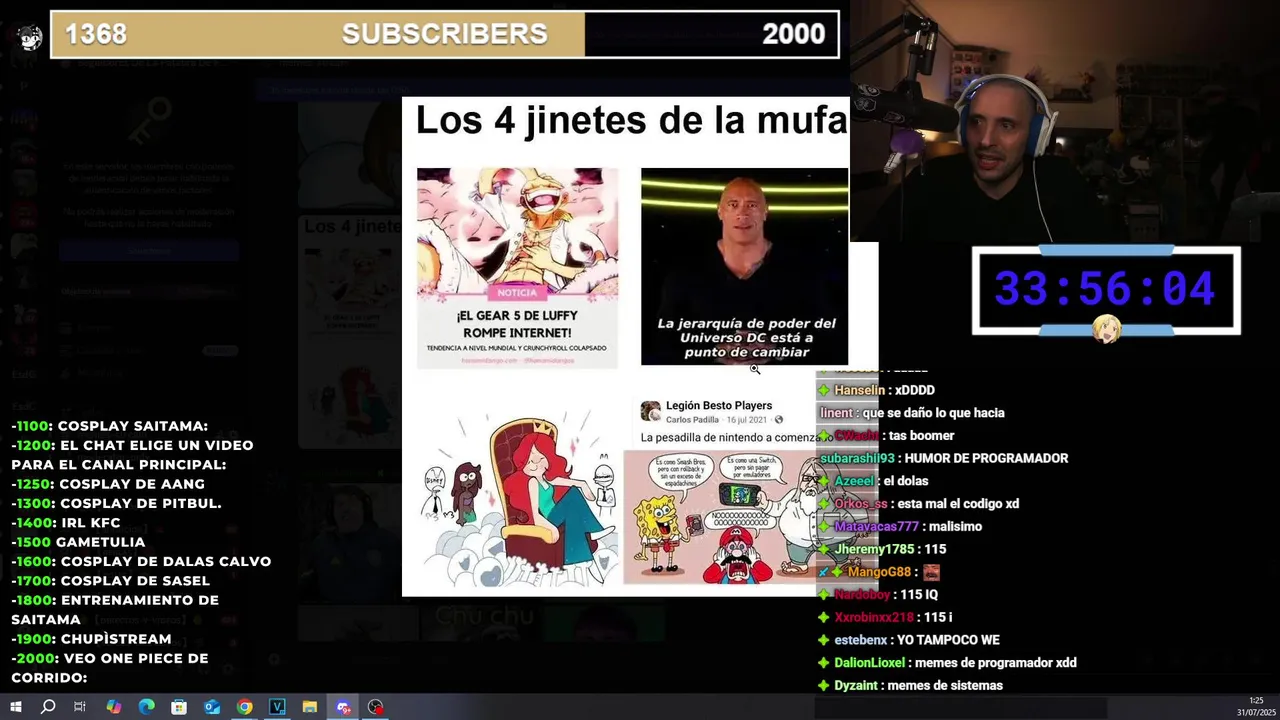Click the 33:56:04 countdown timer
This screenshot has height=720, width=1280.
pos(1105,290)
